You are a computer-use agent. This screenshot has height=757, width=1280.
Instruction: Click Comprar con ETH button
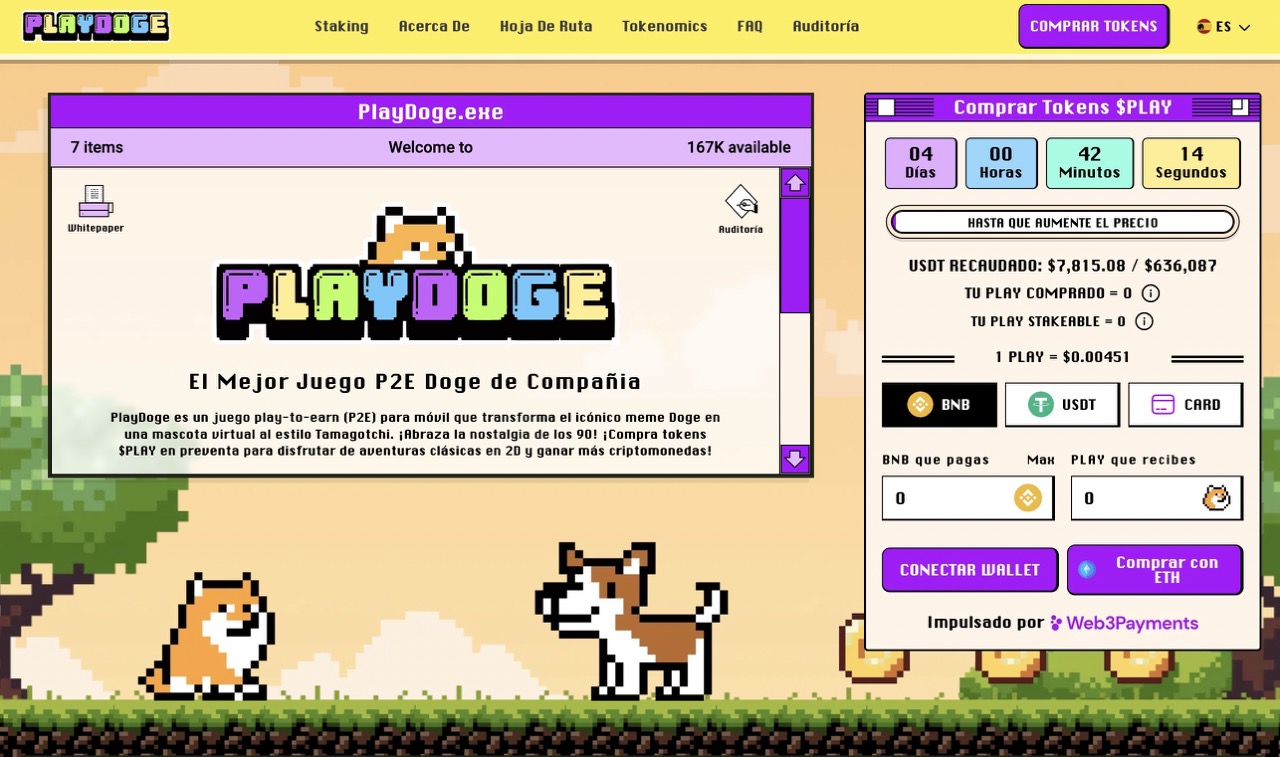1155,569
